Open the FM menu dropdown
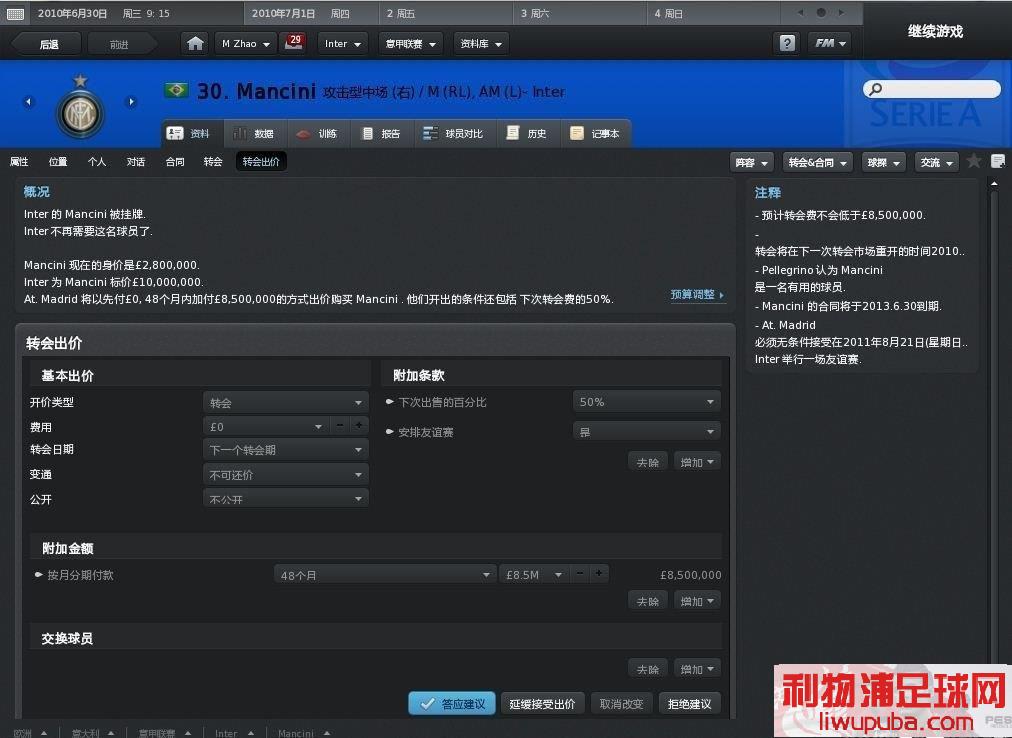1012x738 pixels. coord(830,43)
